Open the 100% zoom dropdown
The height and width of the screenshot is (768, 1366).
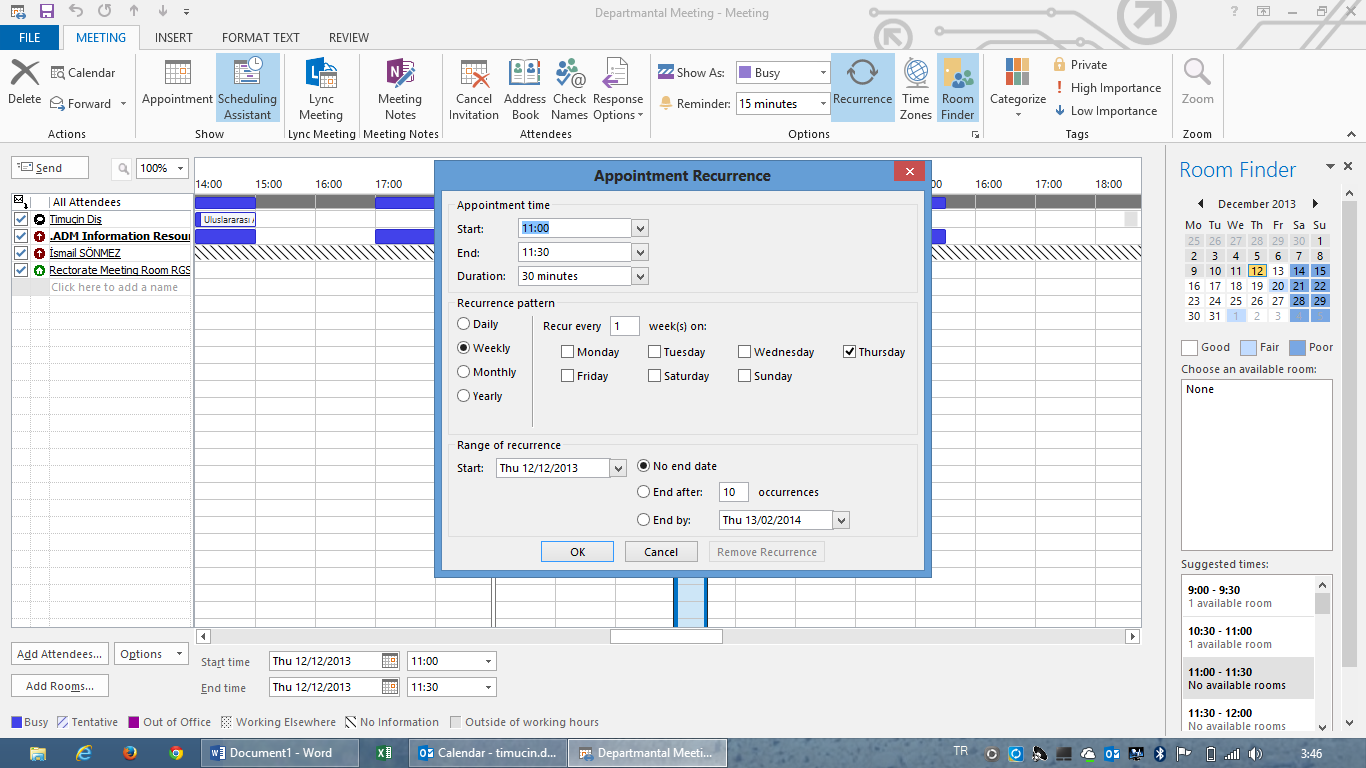point(180,168)
